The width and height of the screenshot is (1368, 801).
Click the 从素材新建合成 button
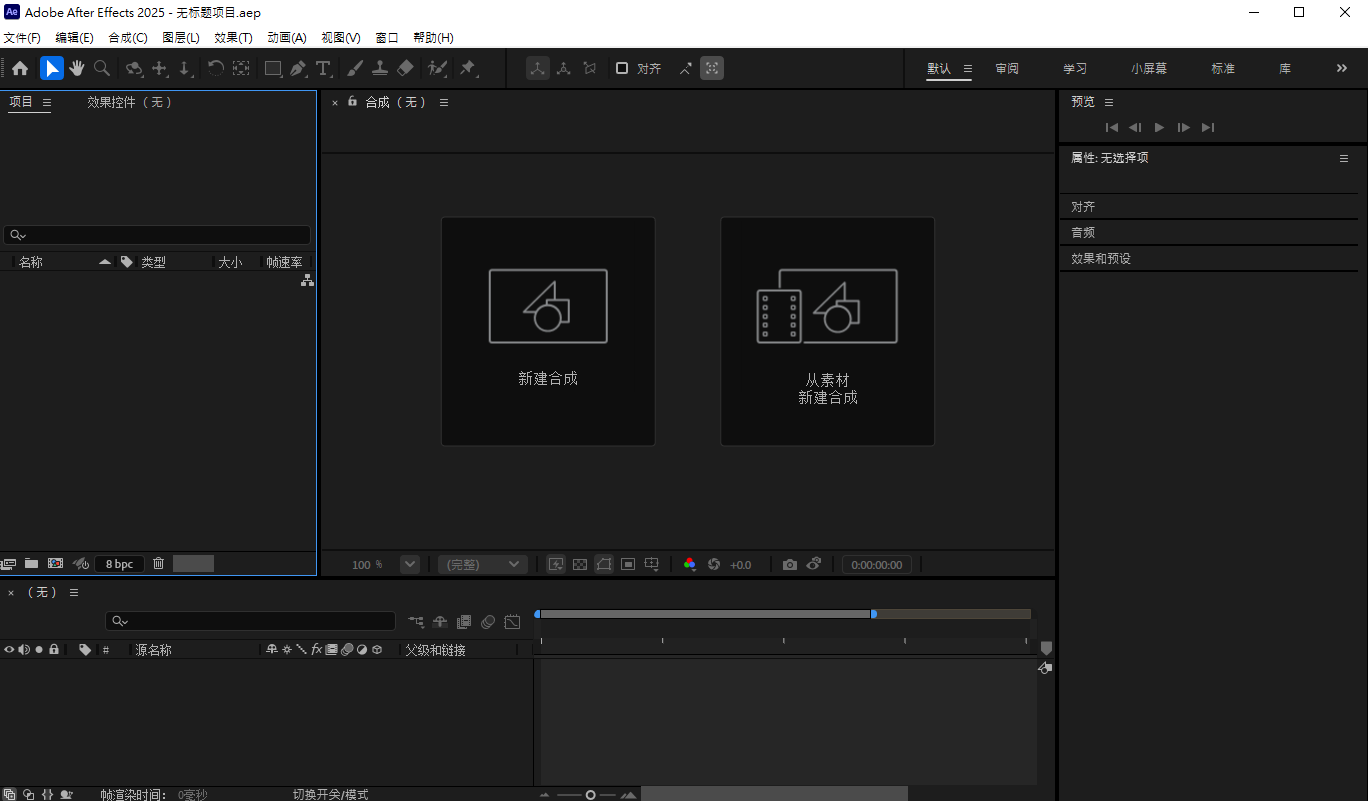click(827, 331)
